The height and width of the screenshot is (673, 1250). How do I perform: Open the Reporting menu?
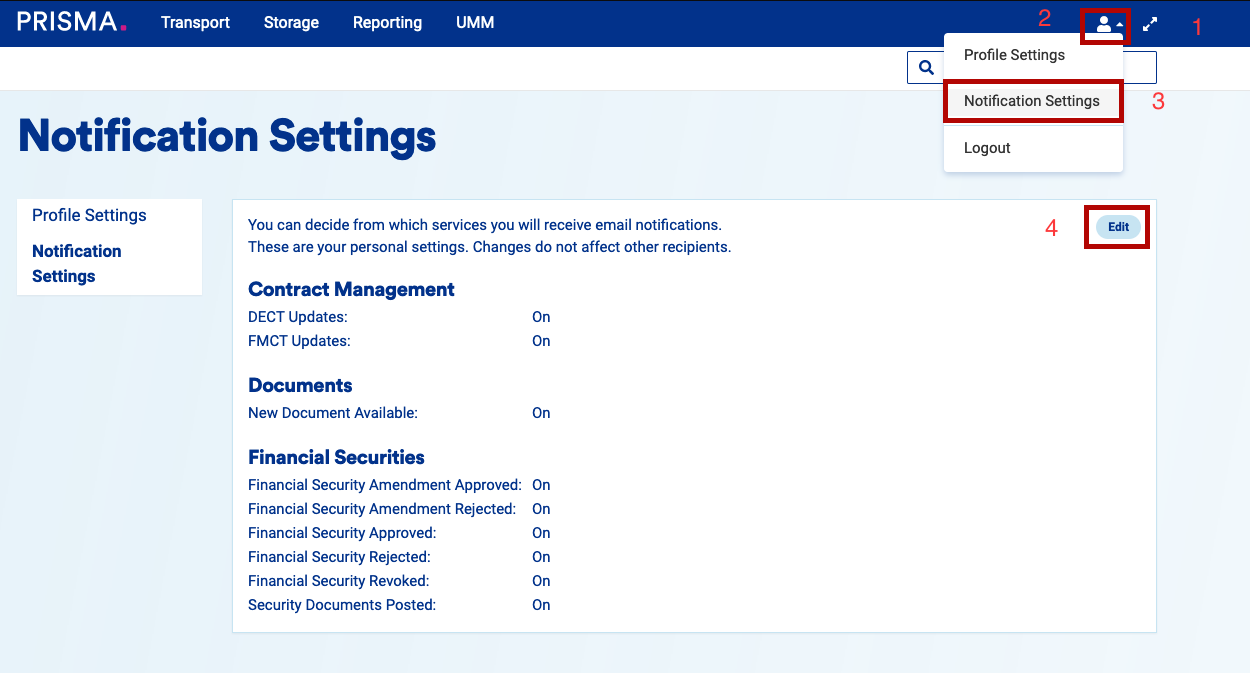[x=387, y=22]
